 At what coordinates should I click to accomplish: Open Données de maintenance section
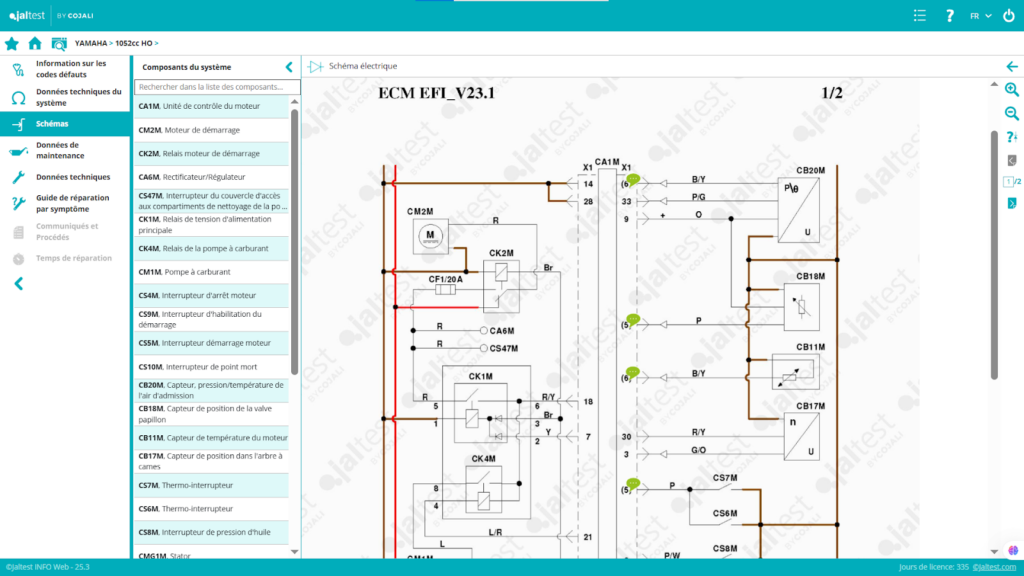tap(60, 150)
